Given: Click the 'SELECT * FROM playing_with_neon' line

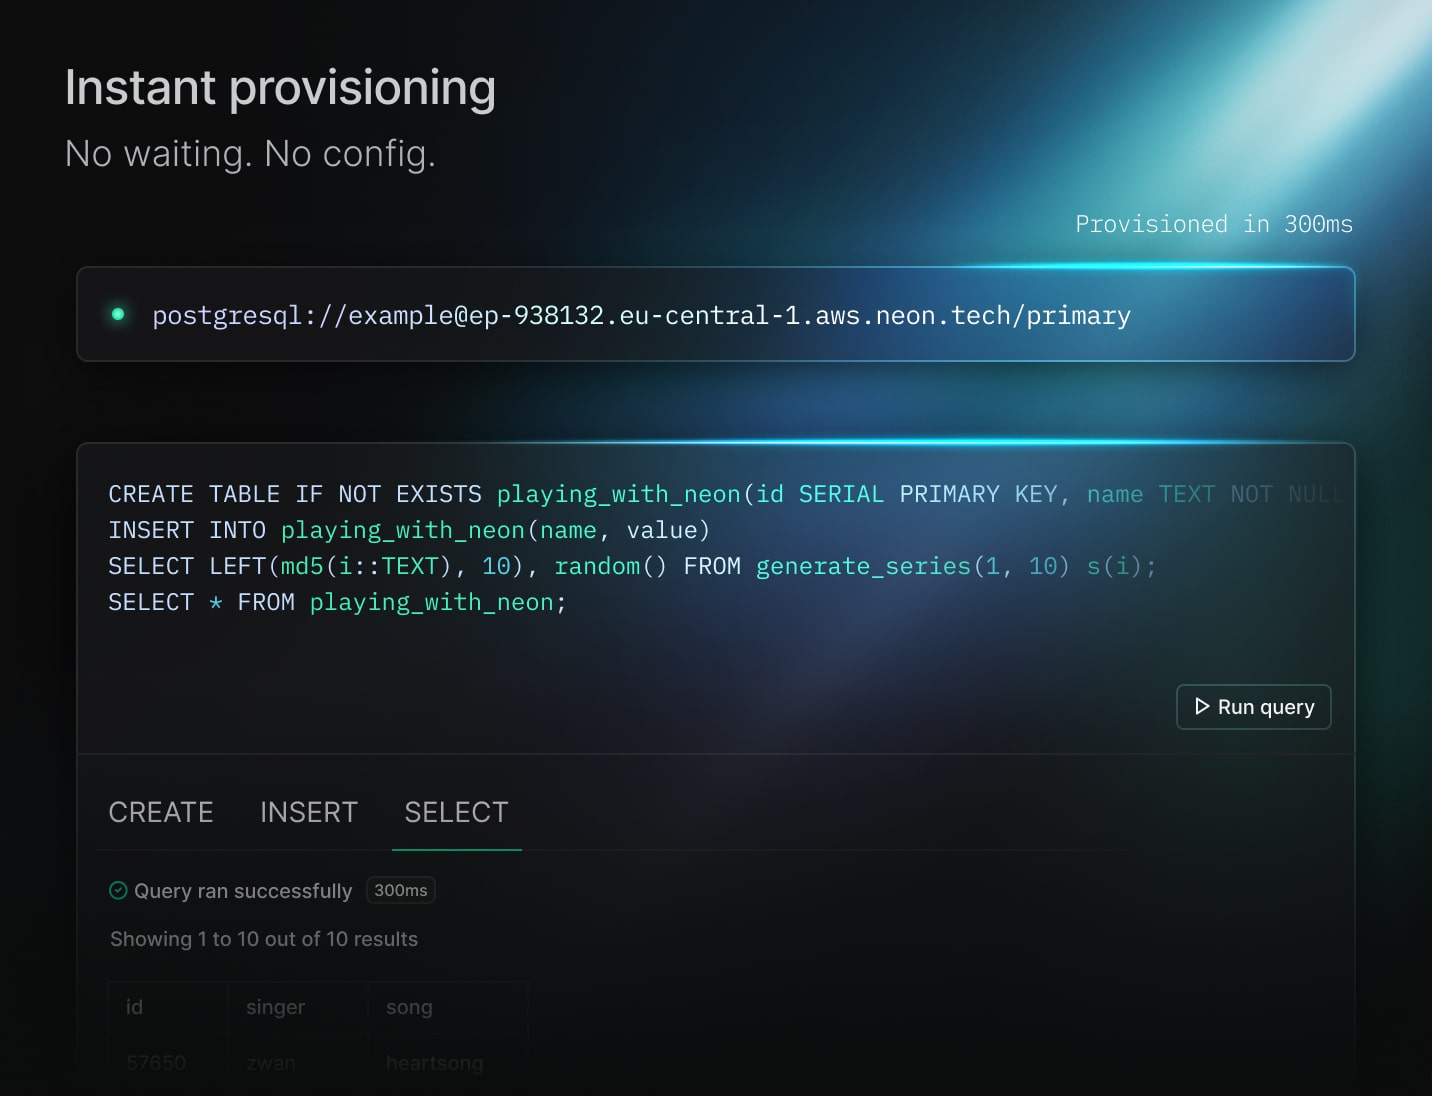Looking at the screenshot, I should coord(337,602).
